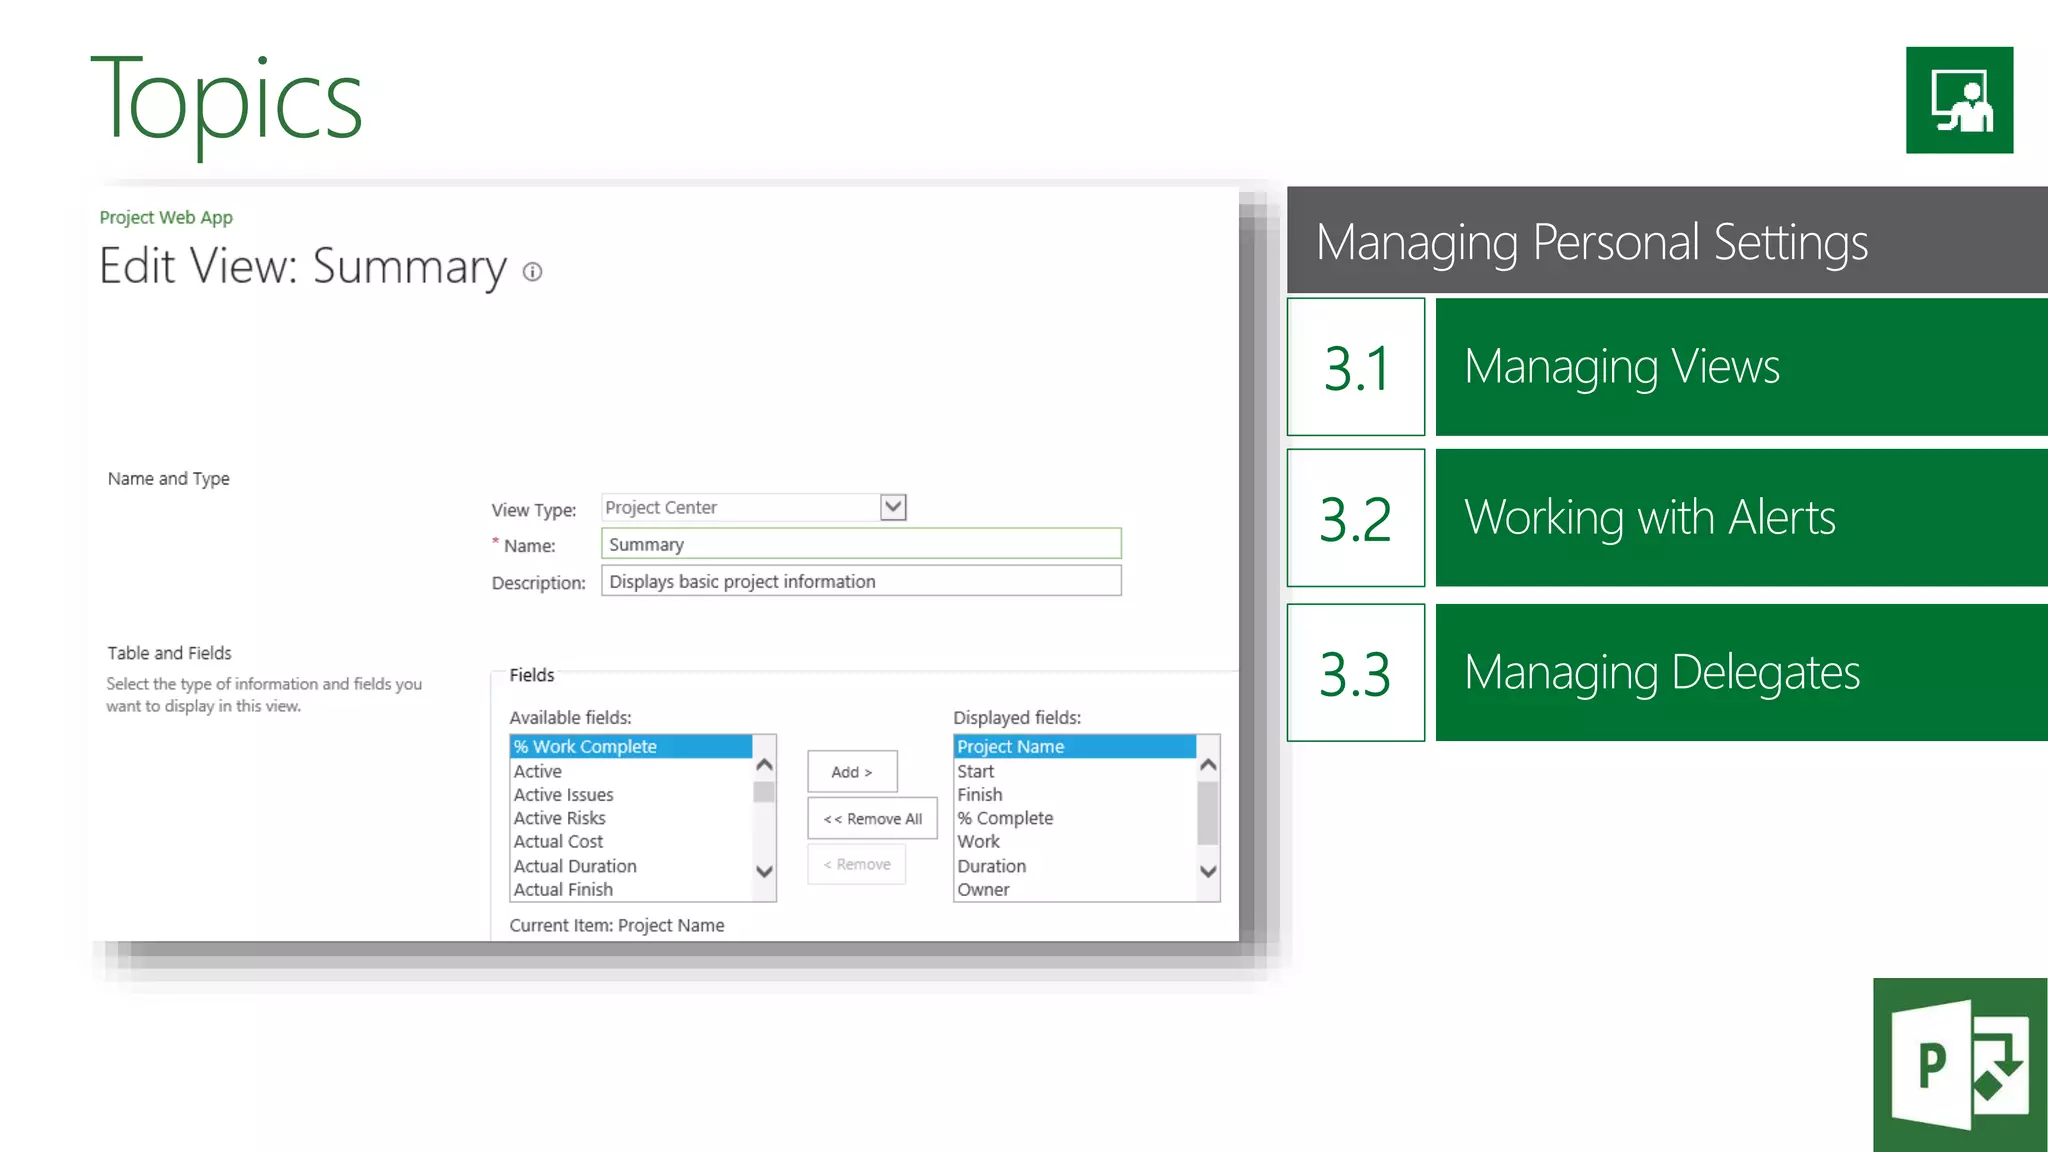2048x1152 pixels.
Task: Click the Add > button
Action: point(852,772)
